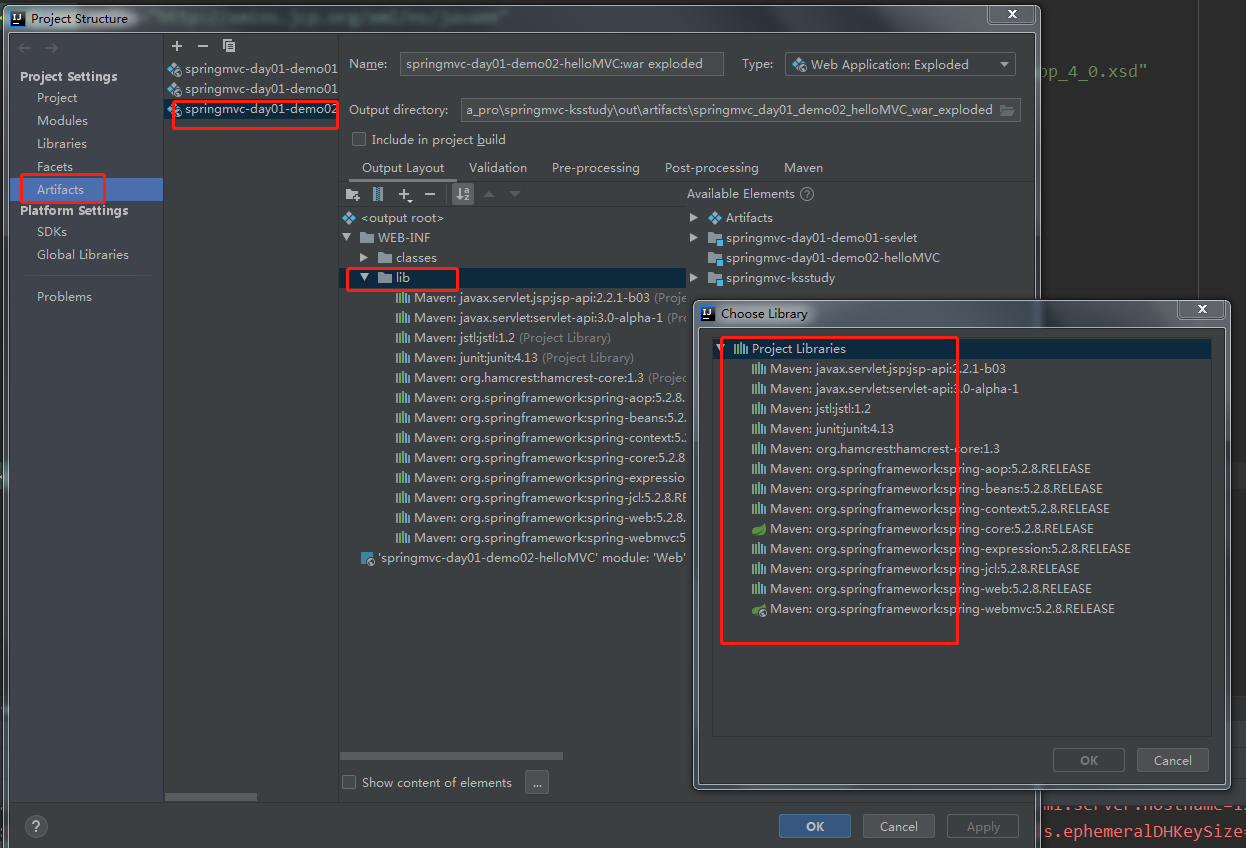Image resolution: width=1246 pixels, height=848 pixels.
Task: Remove selected element from output layout
Action: (430, 194)
